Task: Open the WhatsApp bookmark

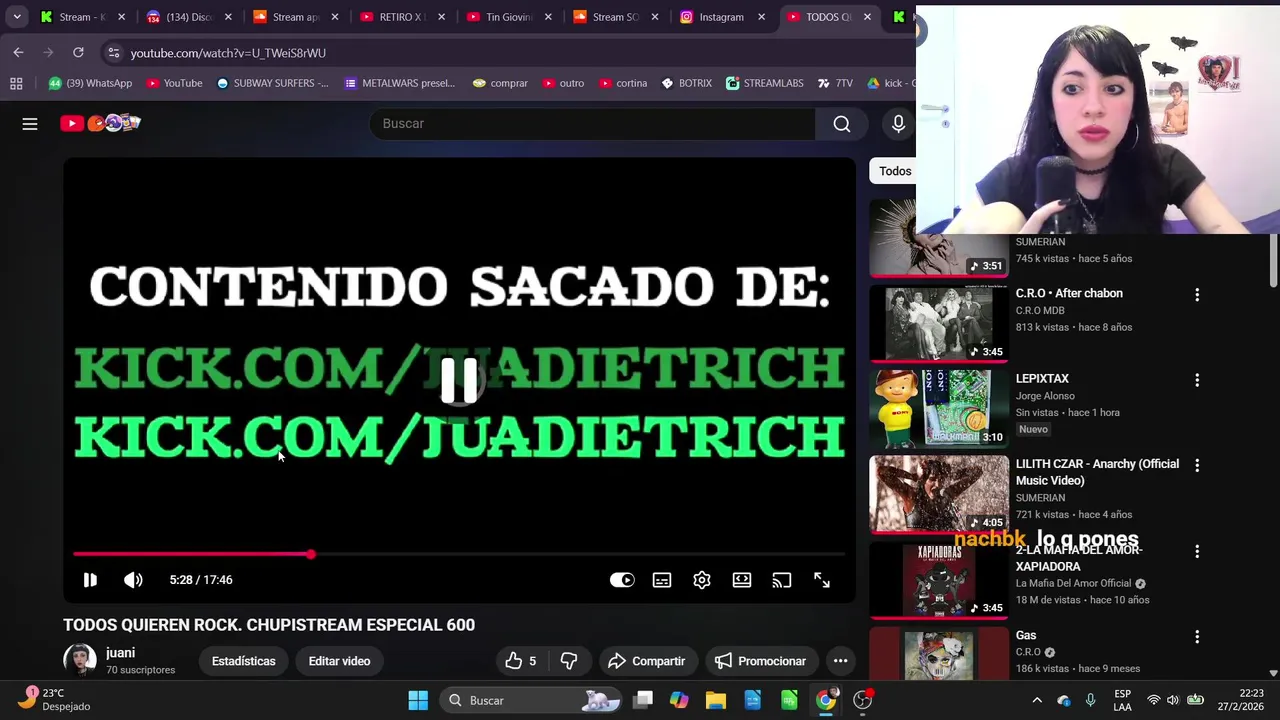Action: point(90,83)
